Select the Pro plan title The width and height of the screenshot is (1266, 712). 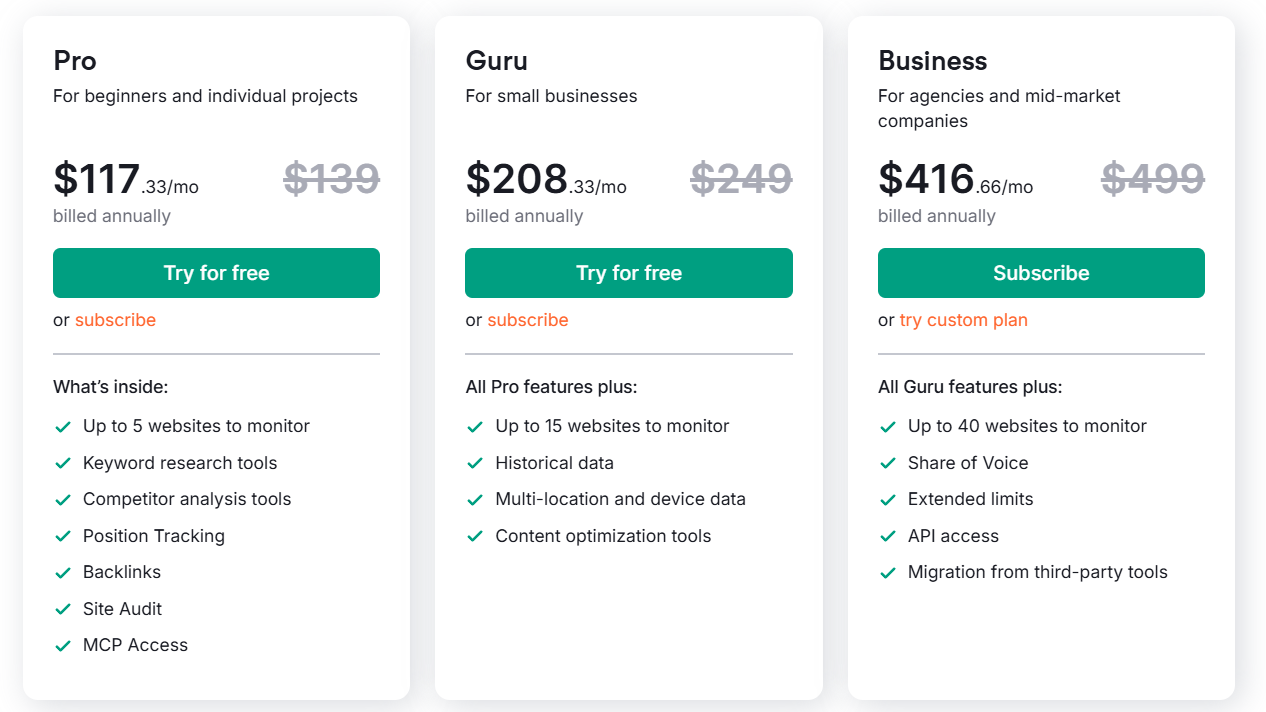[75, 61]
